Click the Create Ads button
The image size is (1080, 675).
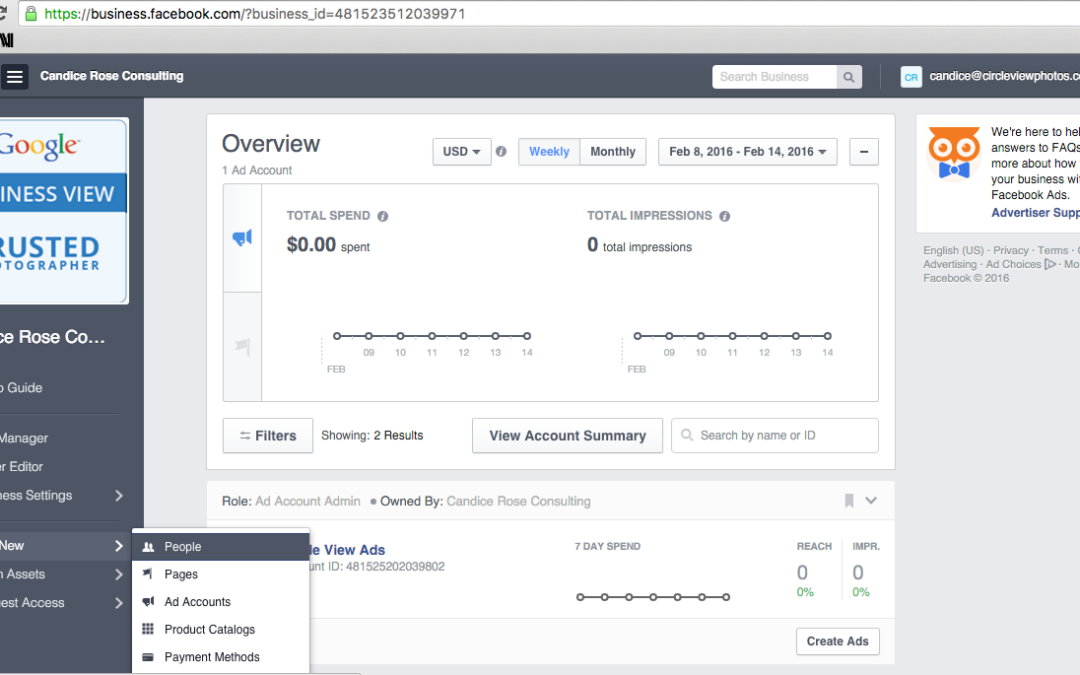tap(837, 641)
